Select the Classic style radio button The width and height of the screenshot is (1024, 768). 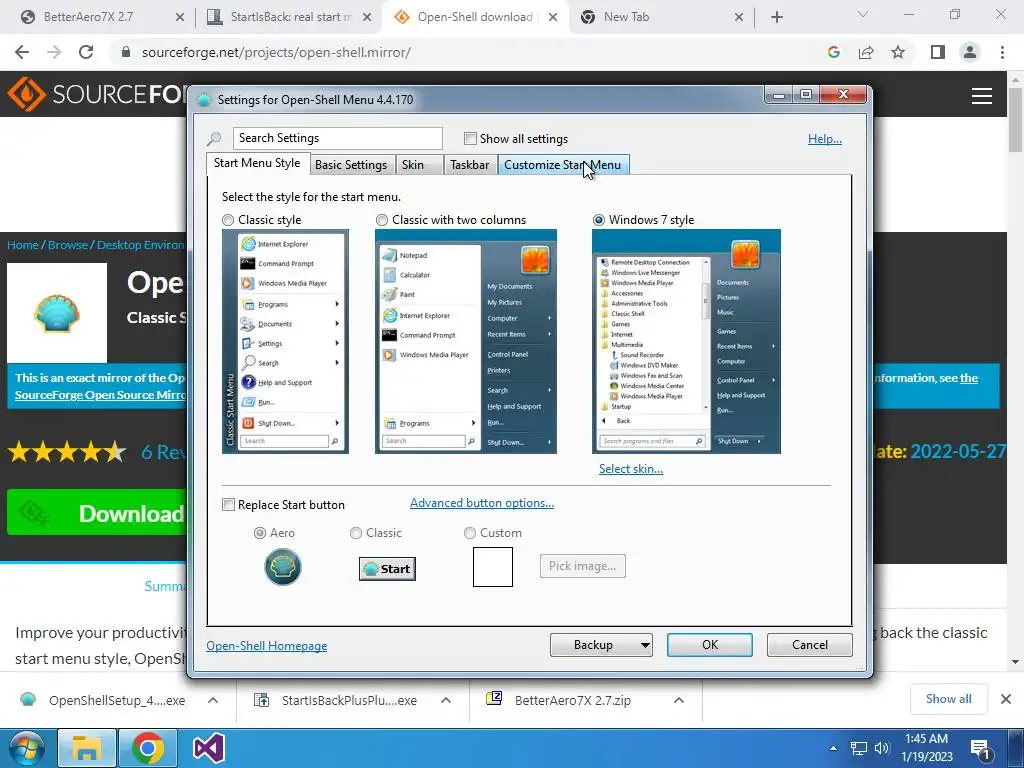pos(228,220)
